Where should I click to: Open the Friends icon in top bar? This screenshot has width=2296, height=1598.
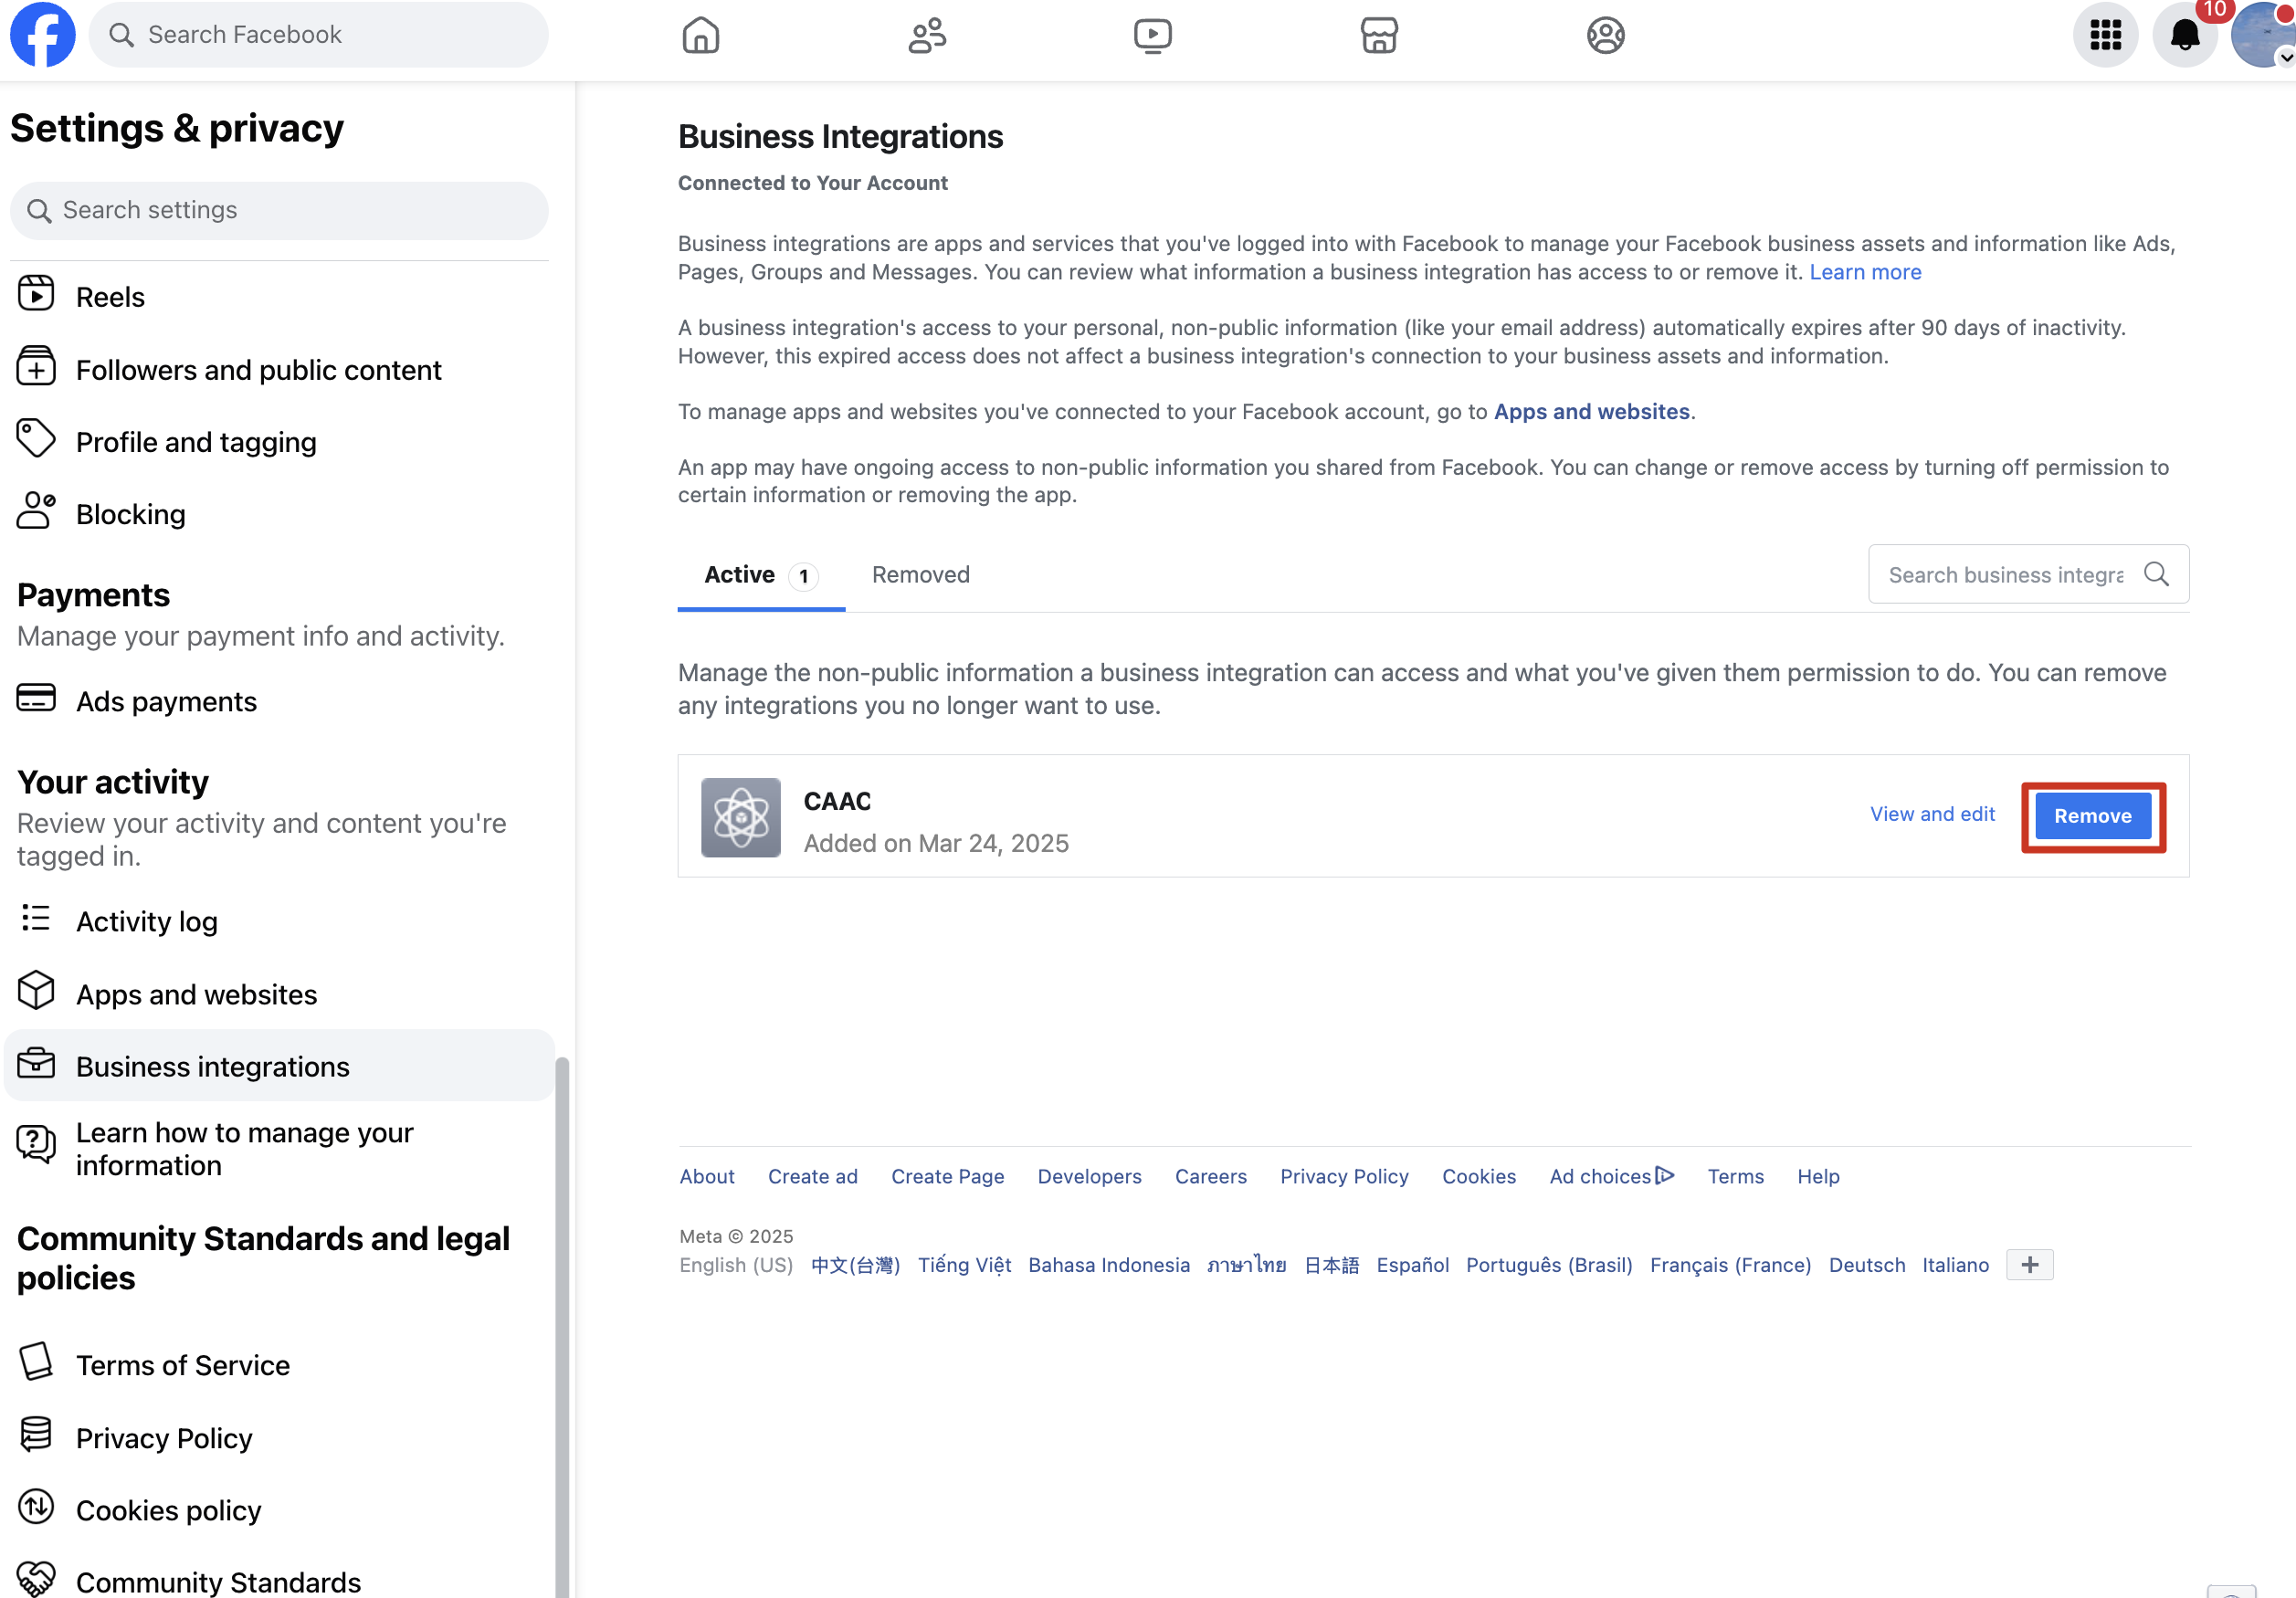coord(927,36)
